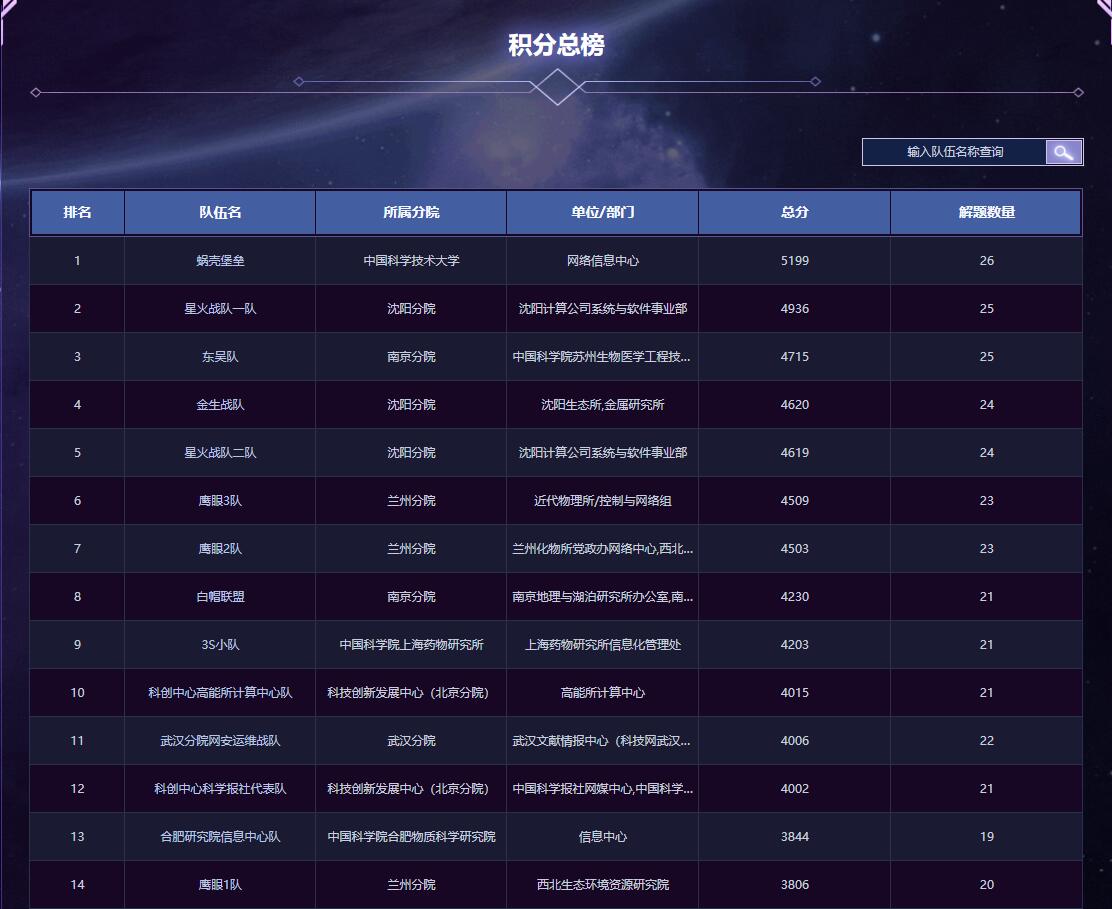Select team name 东吴队

point(220,357)
